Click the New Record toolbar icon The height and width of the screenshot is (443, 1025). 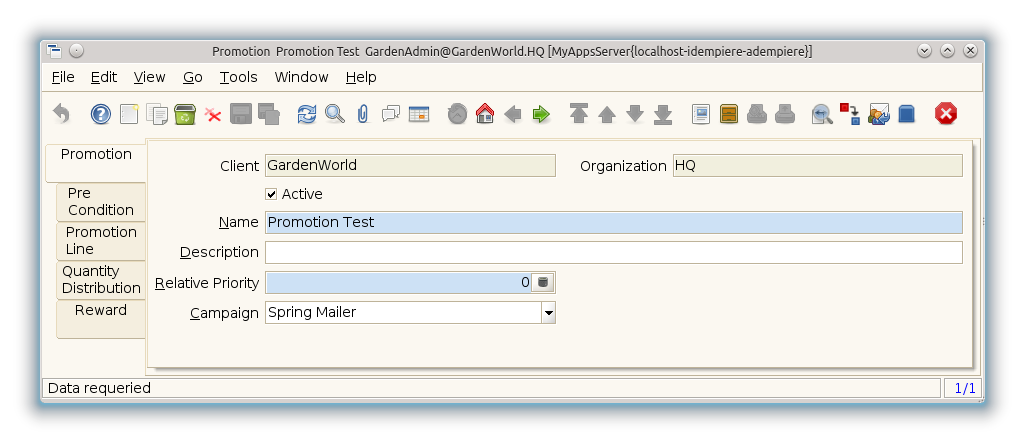129,114
